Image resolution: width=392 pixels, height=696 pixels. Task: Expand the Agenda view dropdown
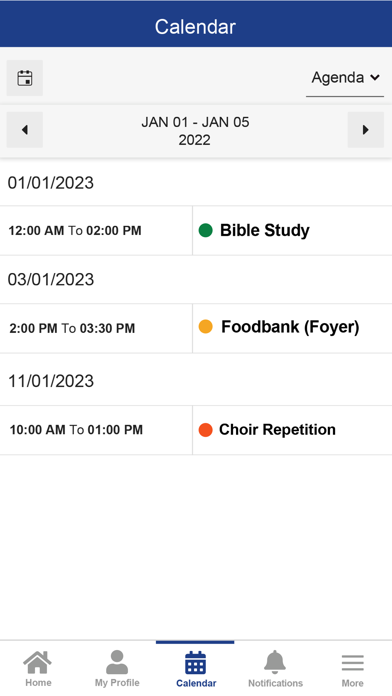[x=345, y=78]
